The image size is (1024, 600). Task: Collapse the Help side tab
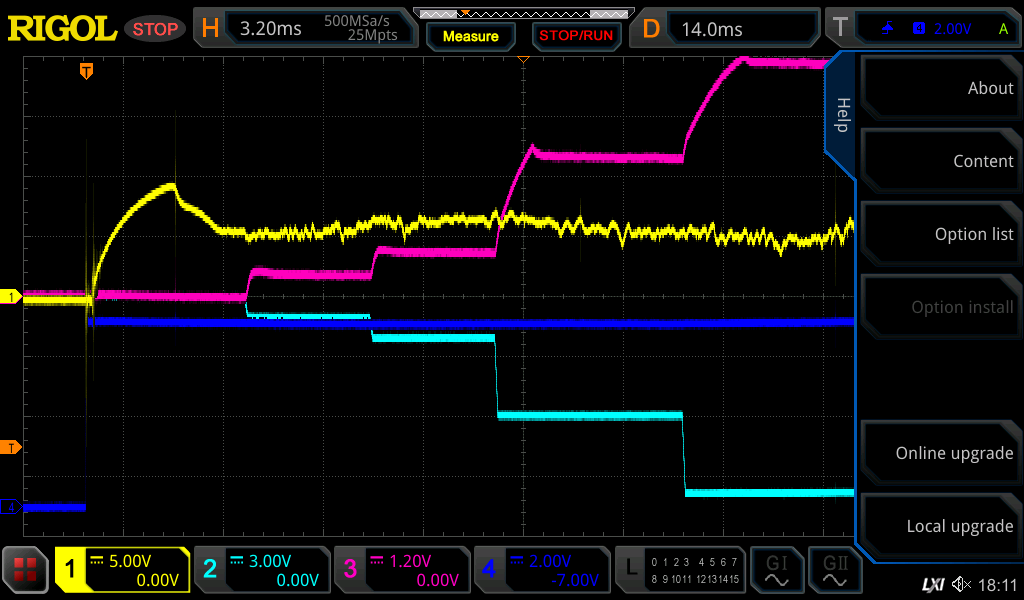pos(841,115)
